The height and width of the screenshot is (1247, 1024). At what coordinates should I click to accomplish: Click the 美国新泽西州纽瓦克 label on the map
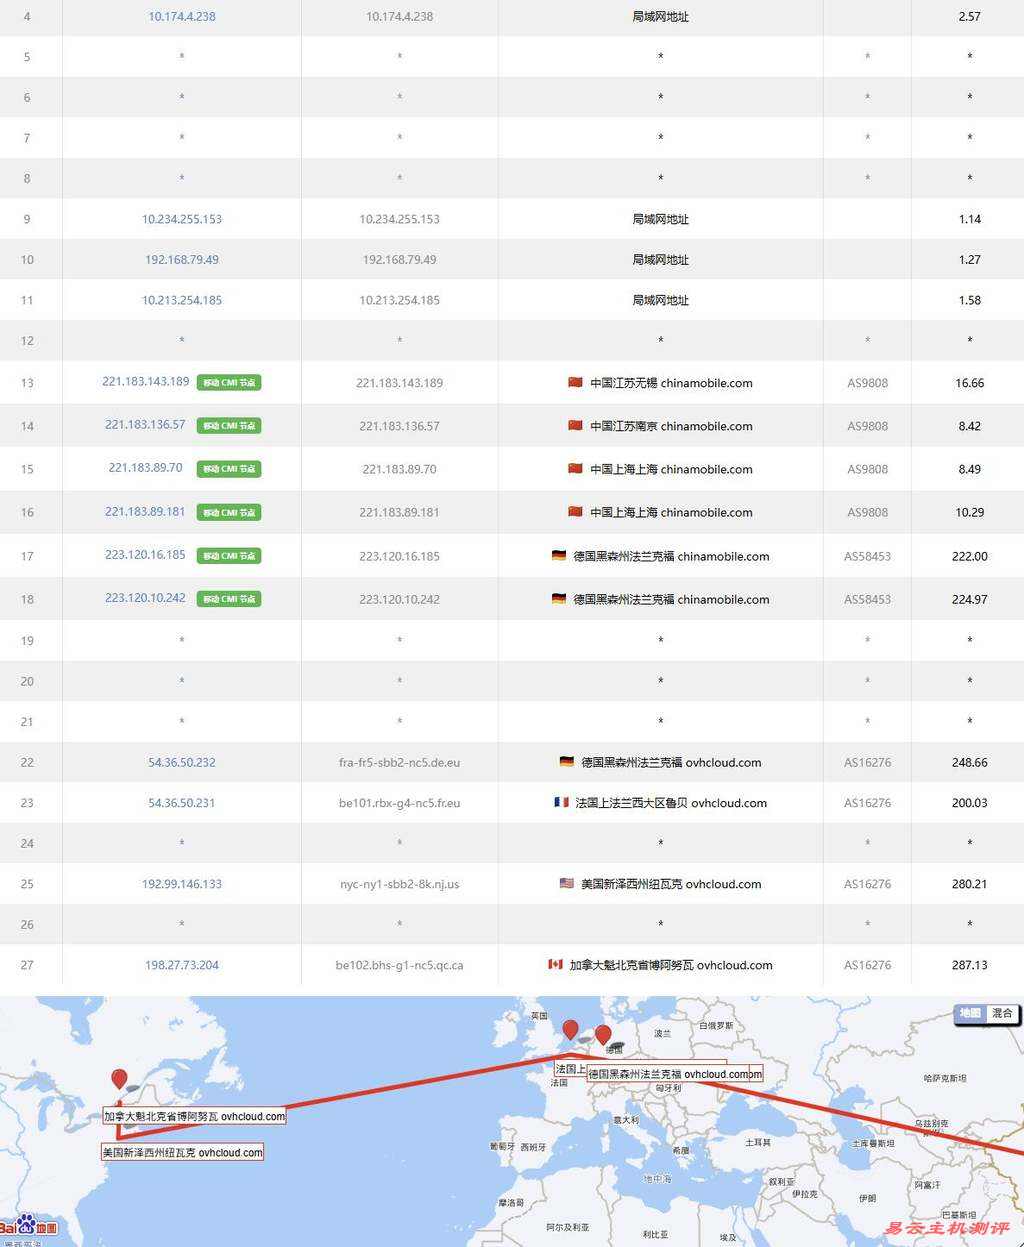click(182, 1153)
